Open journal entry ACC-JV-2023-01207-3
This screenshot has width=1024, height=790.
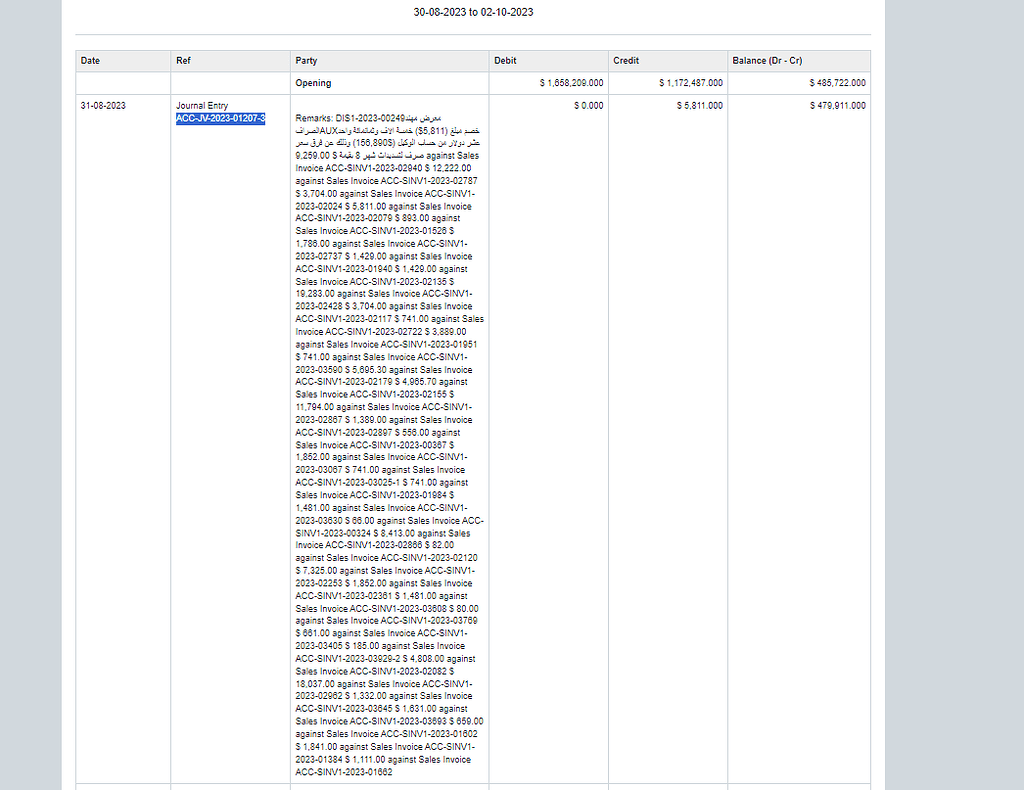tap(216, 118)
